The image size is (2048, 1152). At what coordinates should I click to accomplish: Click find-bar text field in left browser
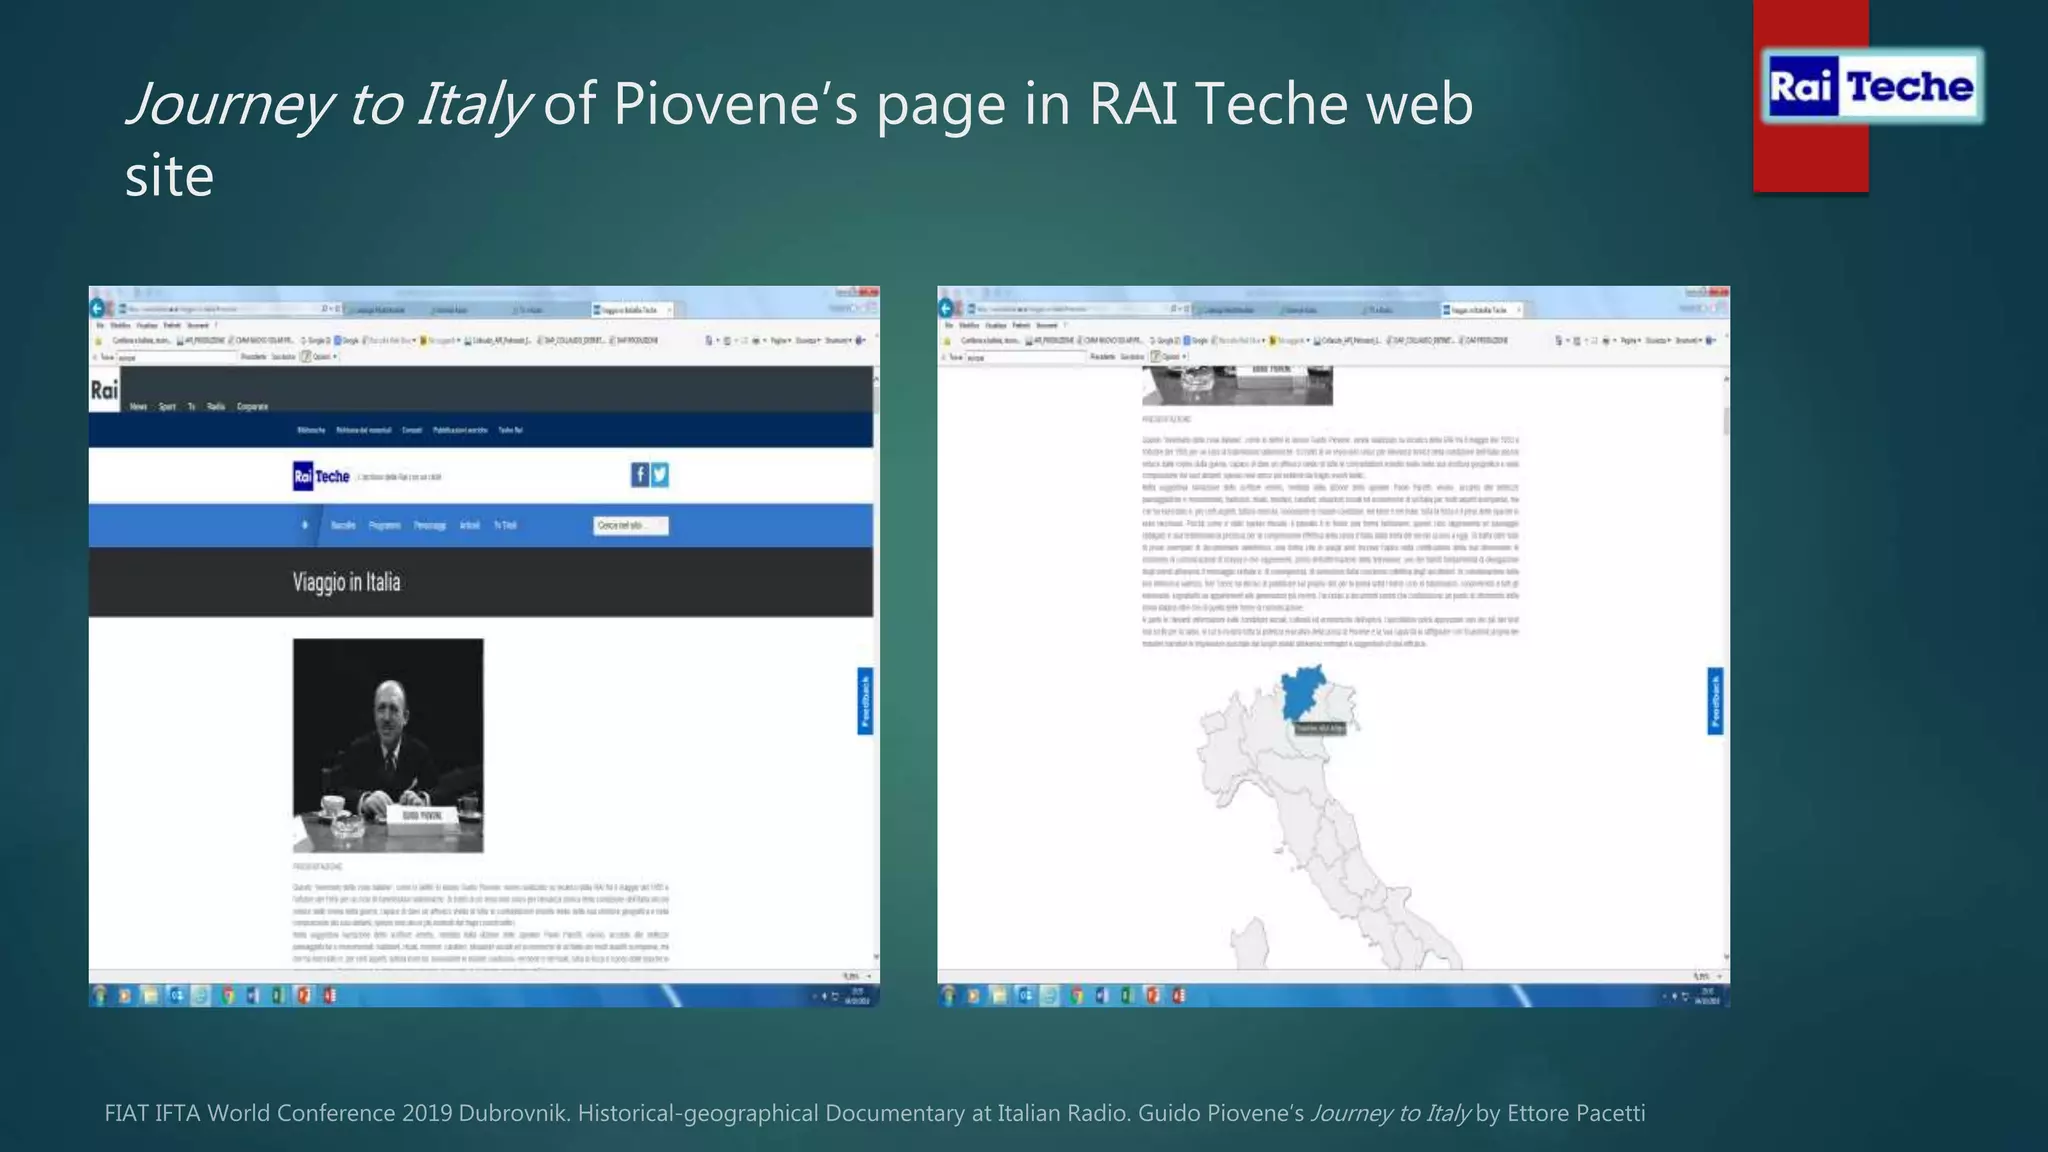tap(176, 357)
